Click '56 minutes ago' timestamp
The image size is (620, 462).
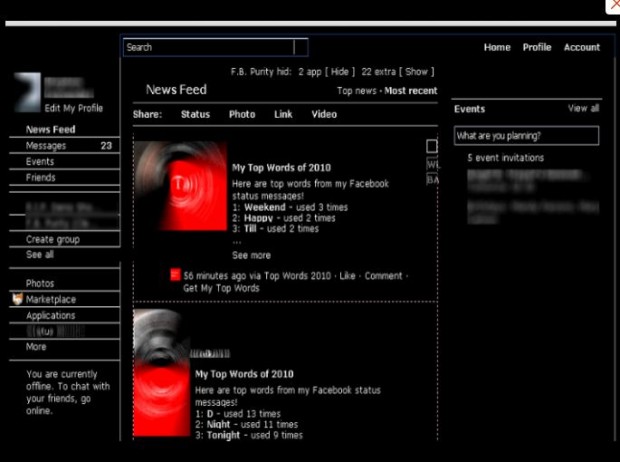[x=215, y=276]
